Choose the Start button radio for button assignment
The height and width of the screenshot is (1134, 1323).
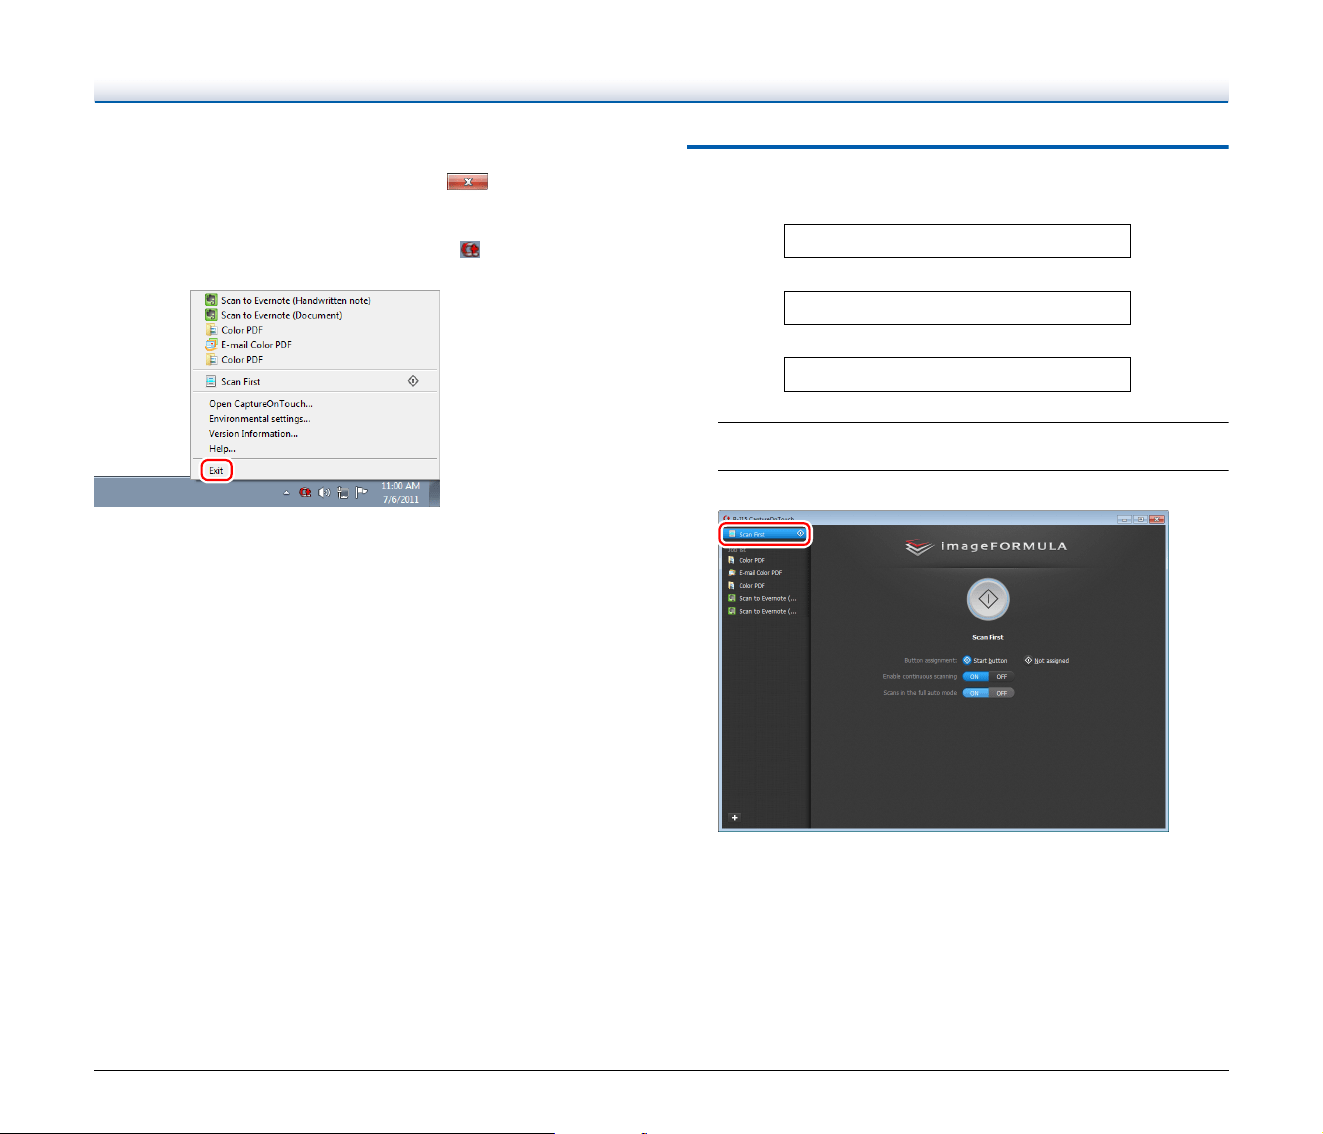(x=985, y=660)
